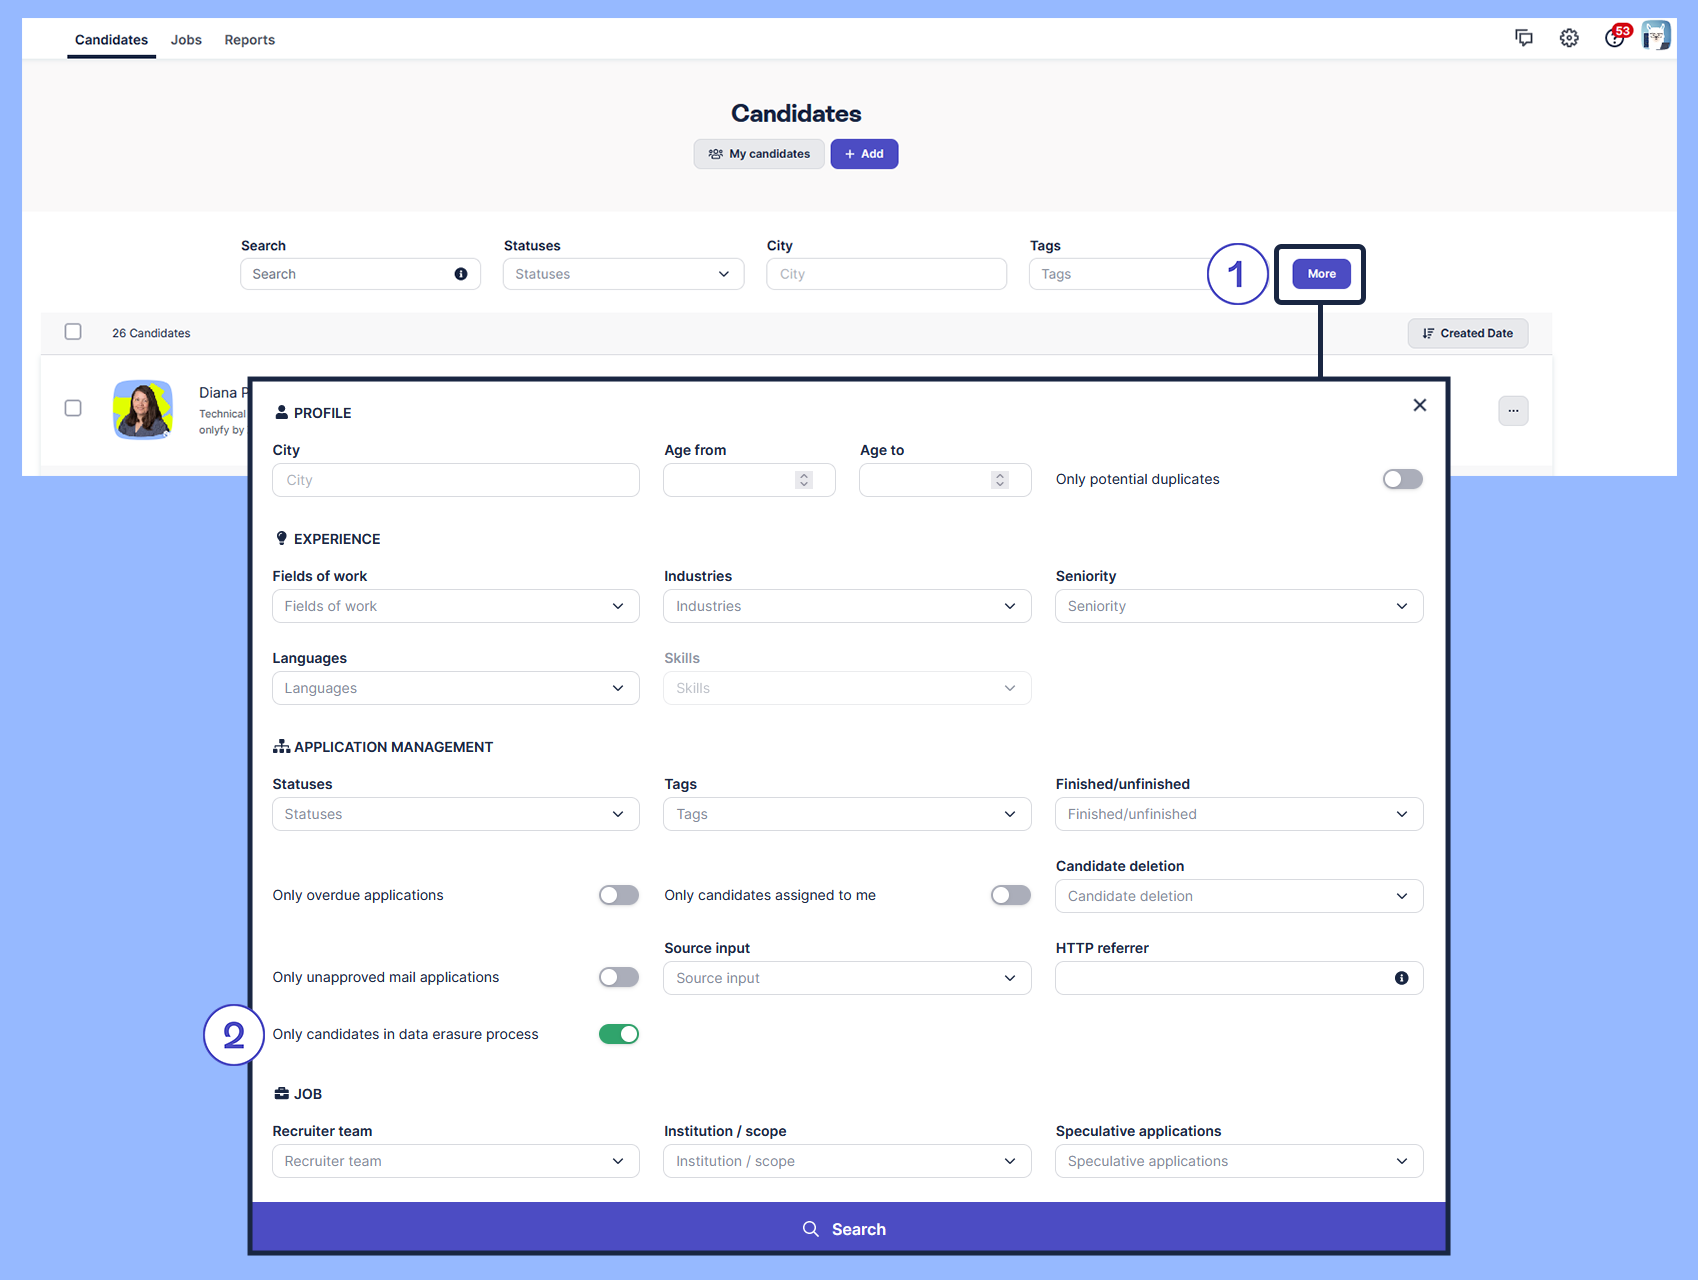The height and width of the screenshot is (1280, 1698).
Task: Click the City field in Profile section
Action: [455, 480]
